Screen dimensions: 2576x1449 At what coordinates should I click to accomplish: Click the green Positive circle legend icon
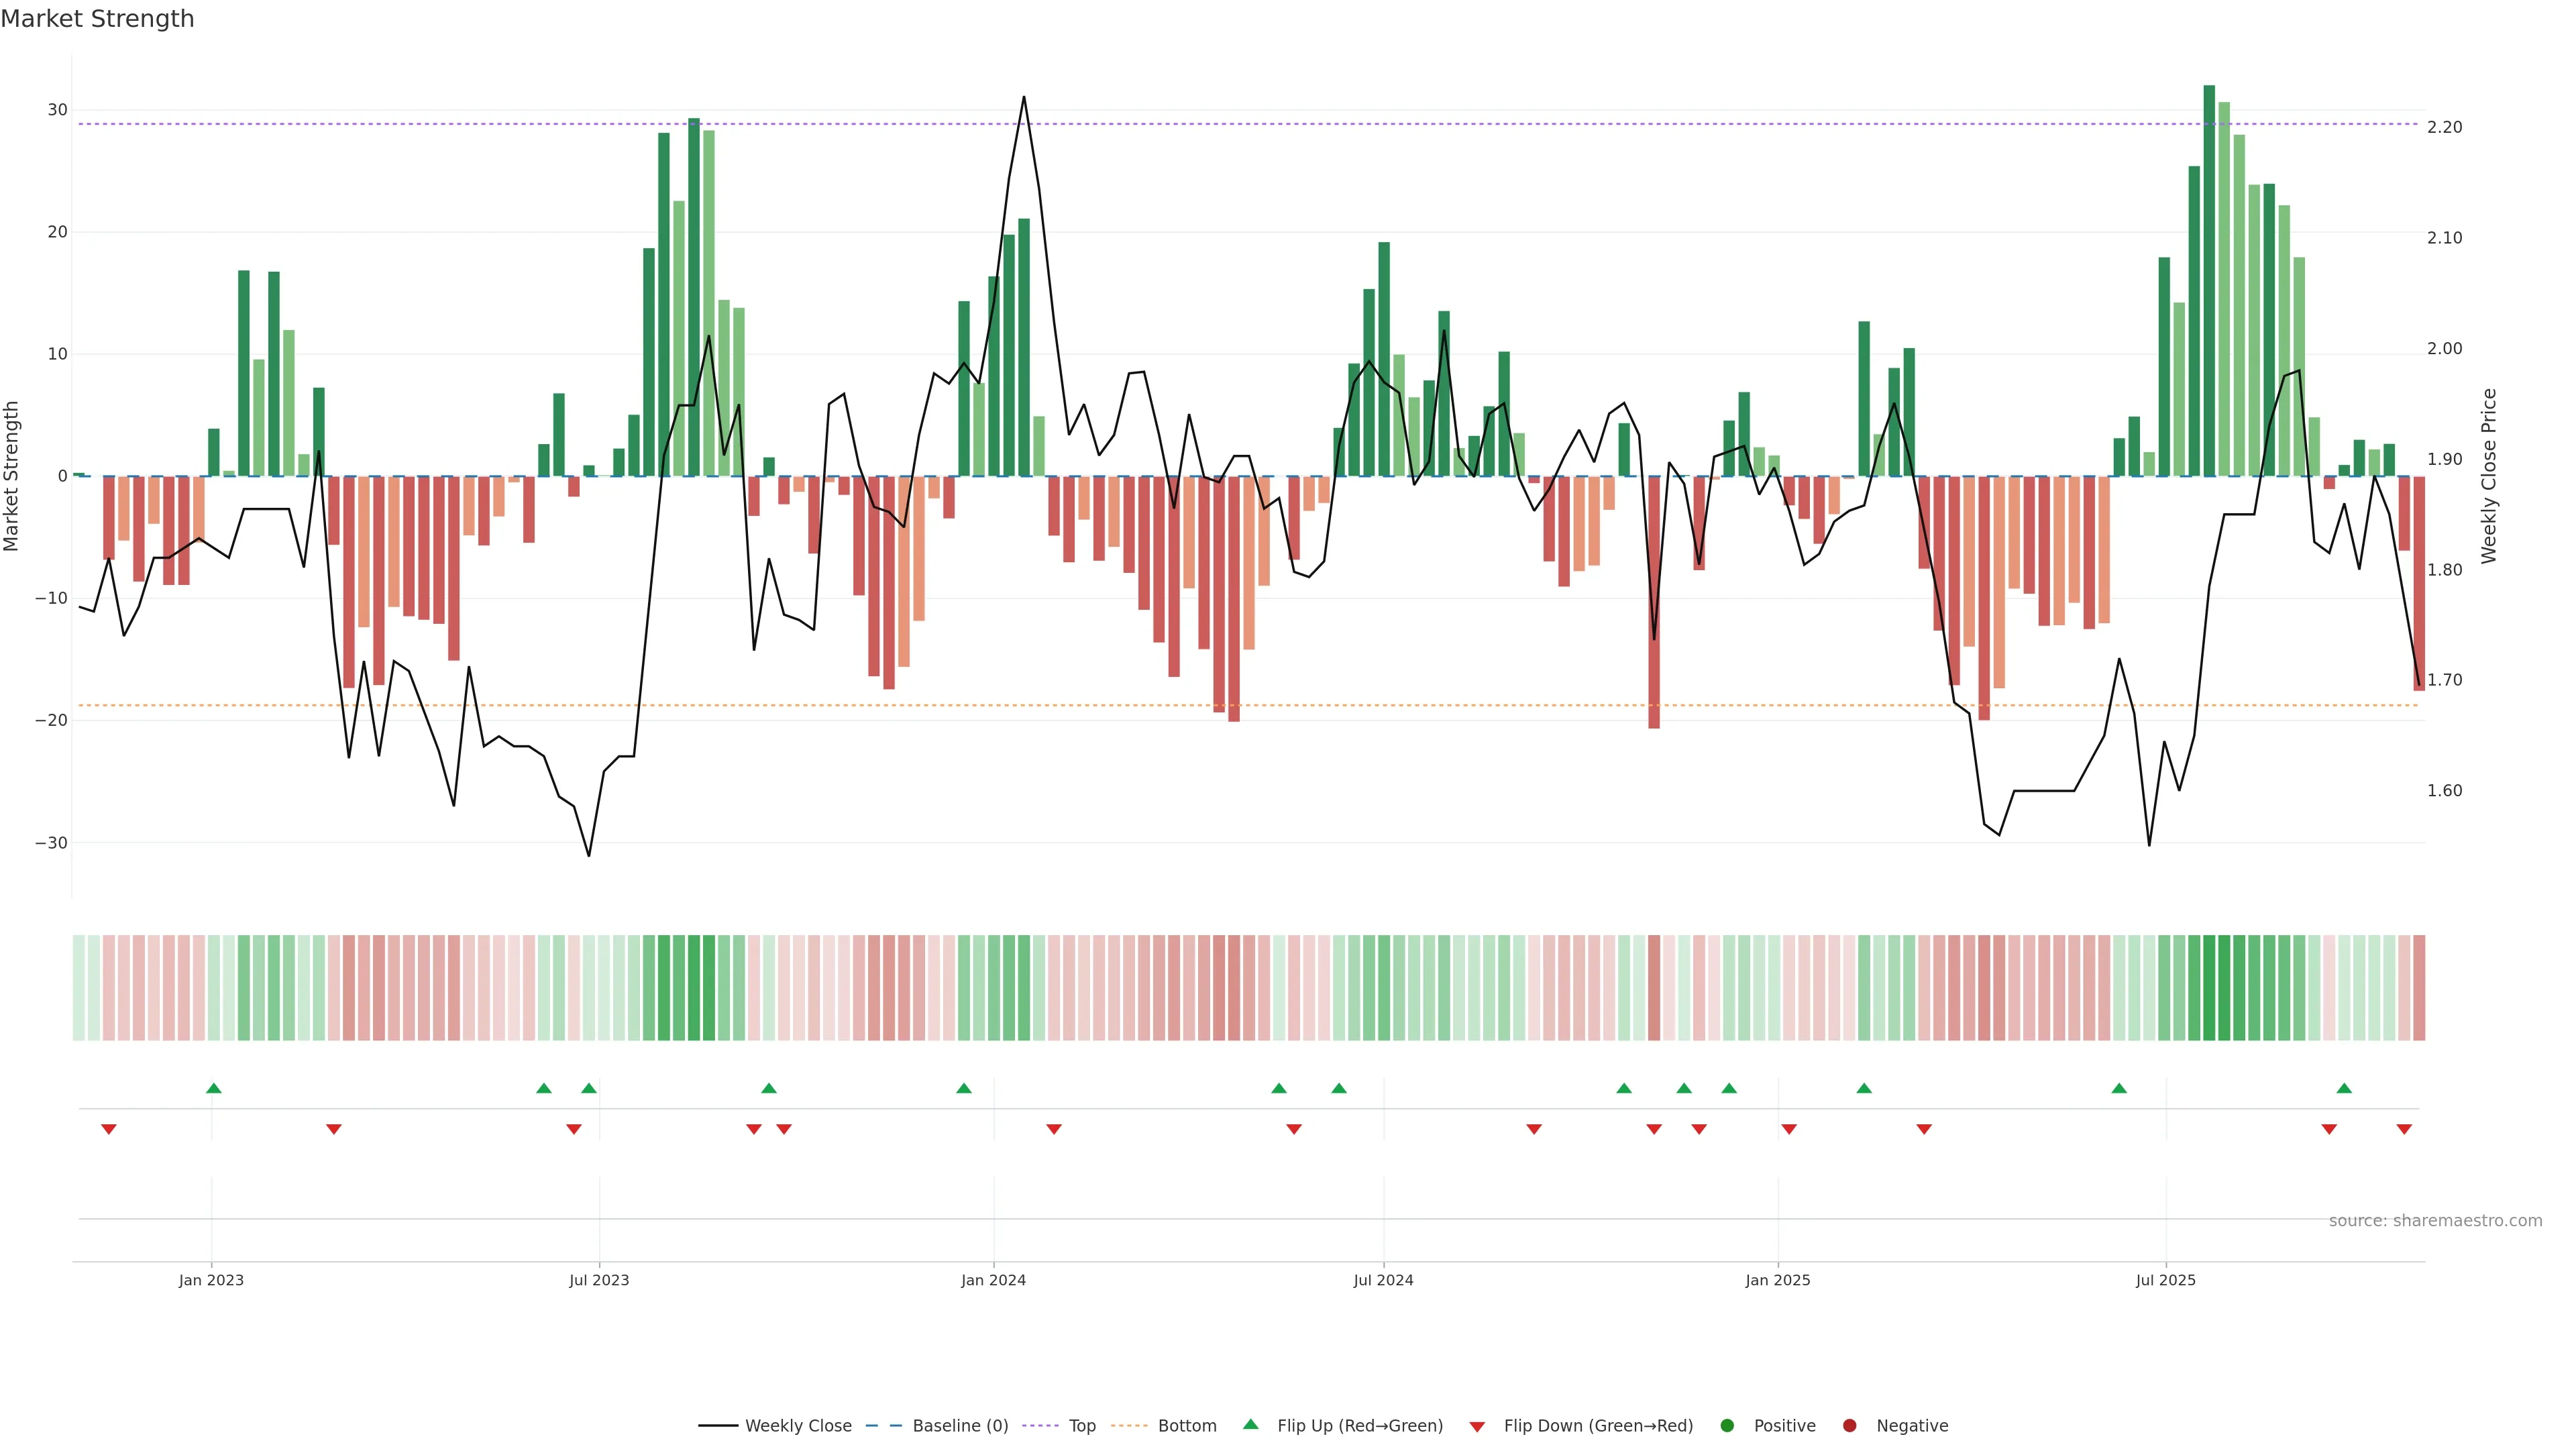point(1727,1426)
